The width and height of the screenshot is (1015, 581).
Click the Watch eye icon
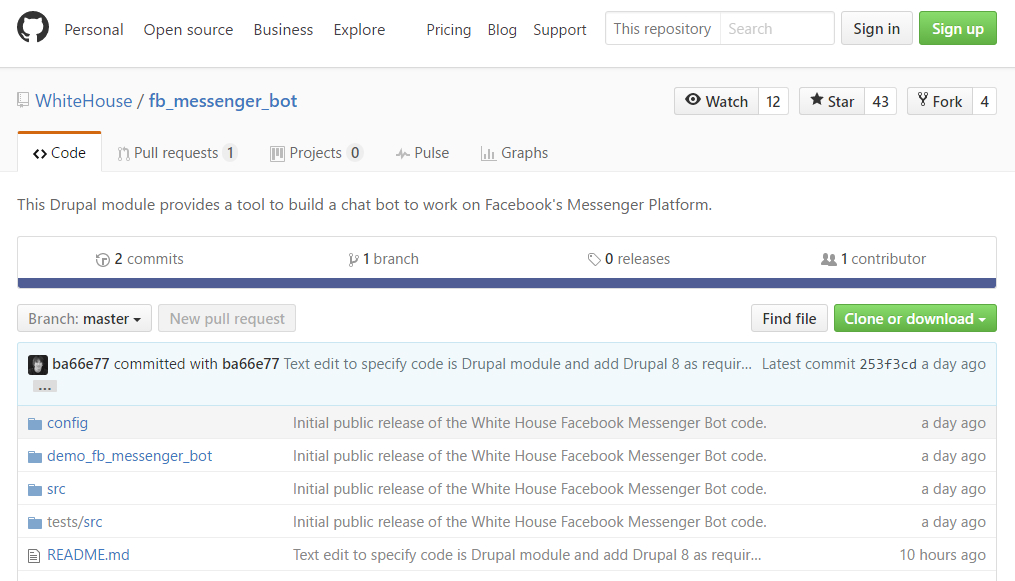coord(694,101)
